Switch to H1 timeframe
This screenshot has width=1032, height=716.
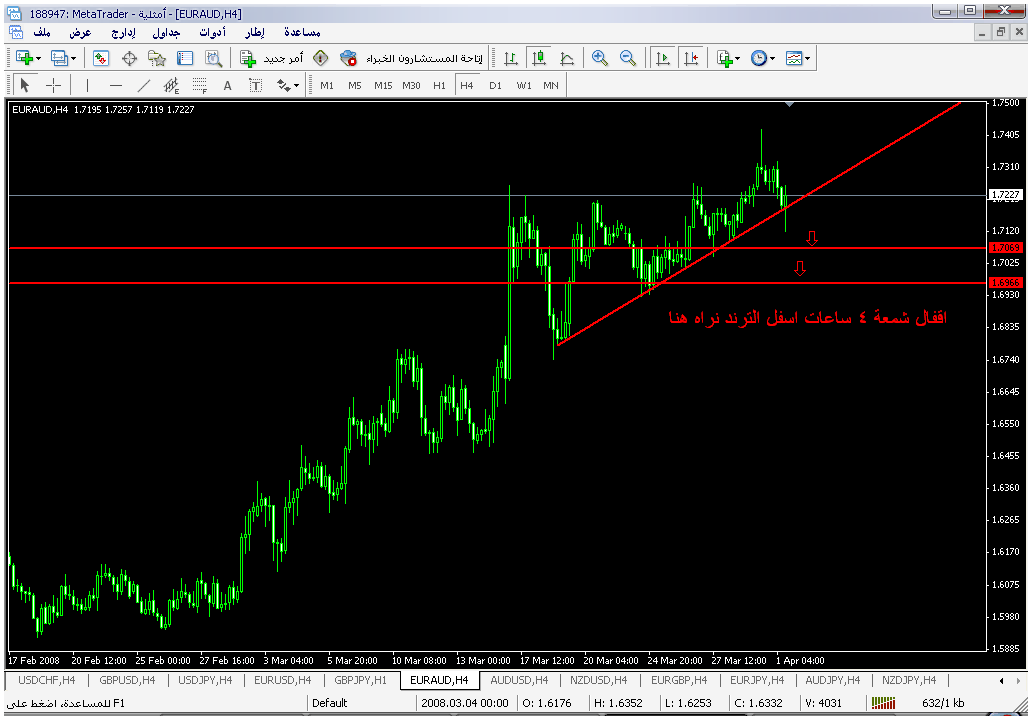(x=439, y=85)
